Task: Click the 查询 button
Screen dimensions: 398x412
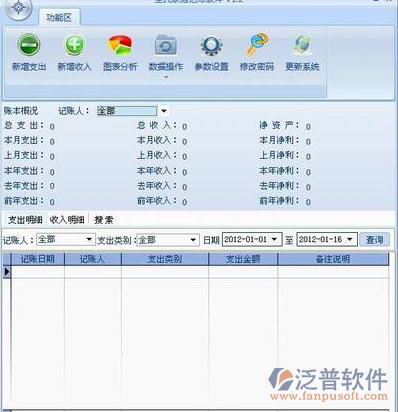Action: pos(374,239)
